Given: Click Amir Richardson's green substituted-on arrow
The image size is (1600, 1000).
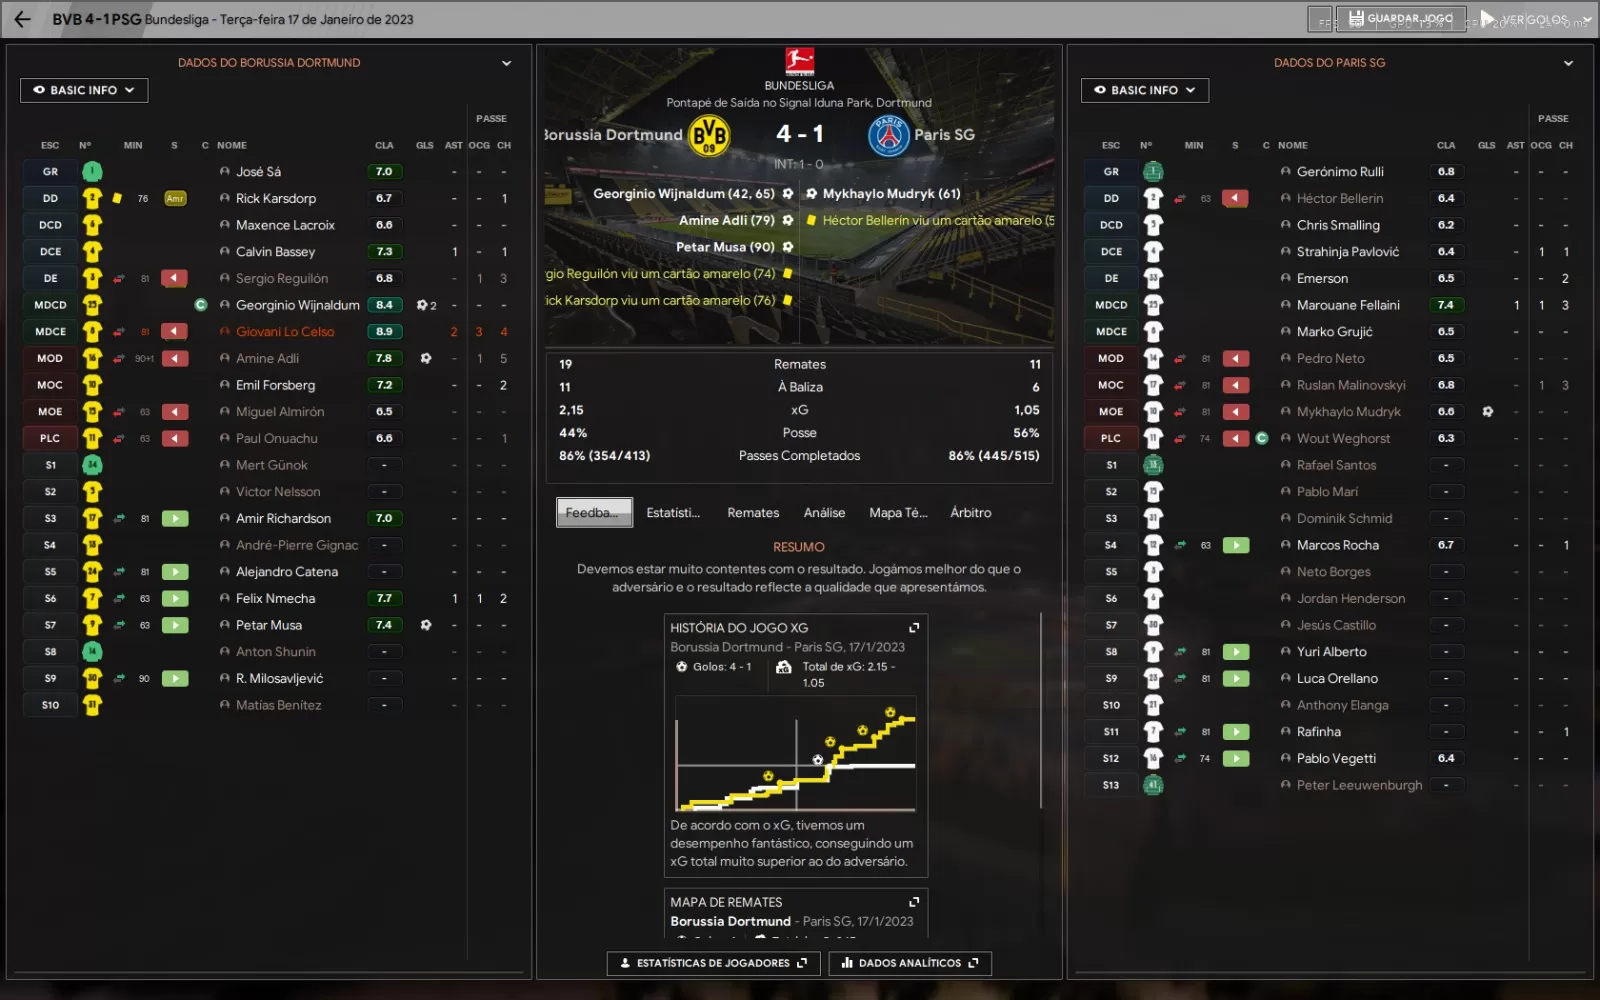Looking at the screenshot, I should click(175, 518).
